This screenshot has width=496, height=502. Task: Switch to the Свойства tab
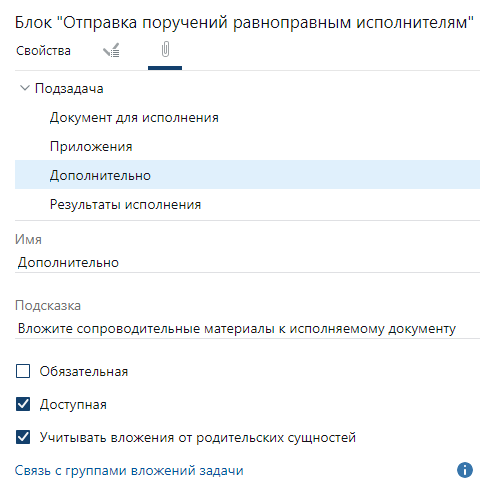43,51
